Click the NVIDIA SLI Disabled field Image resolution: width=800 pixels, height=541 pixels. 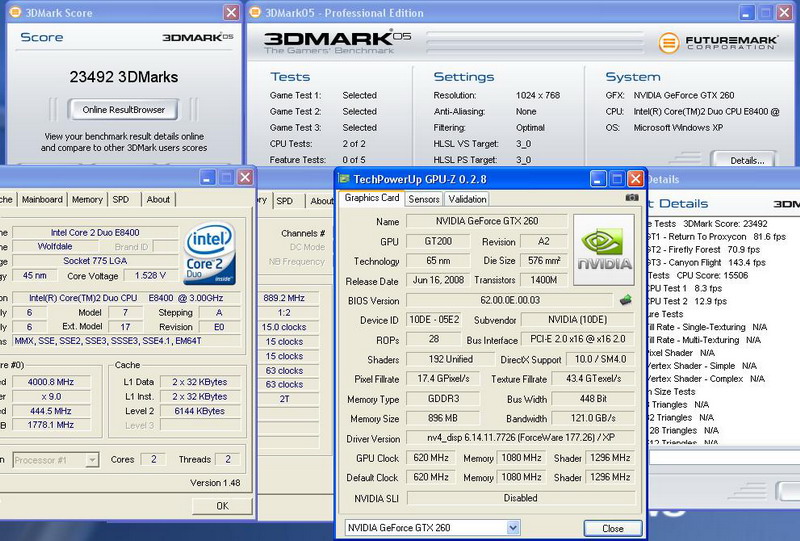point(520,498)
